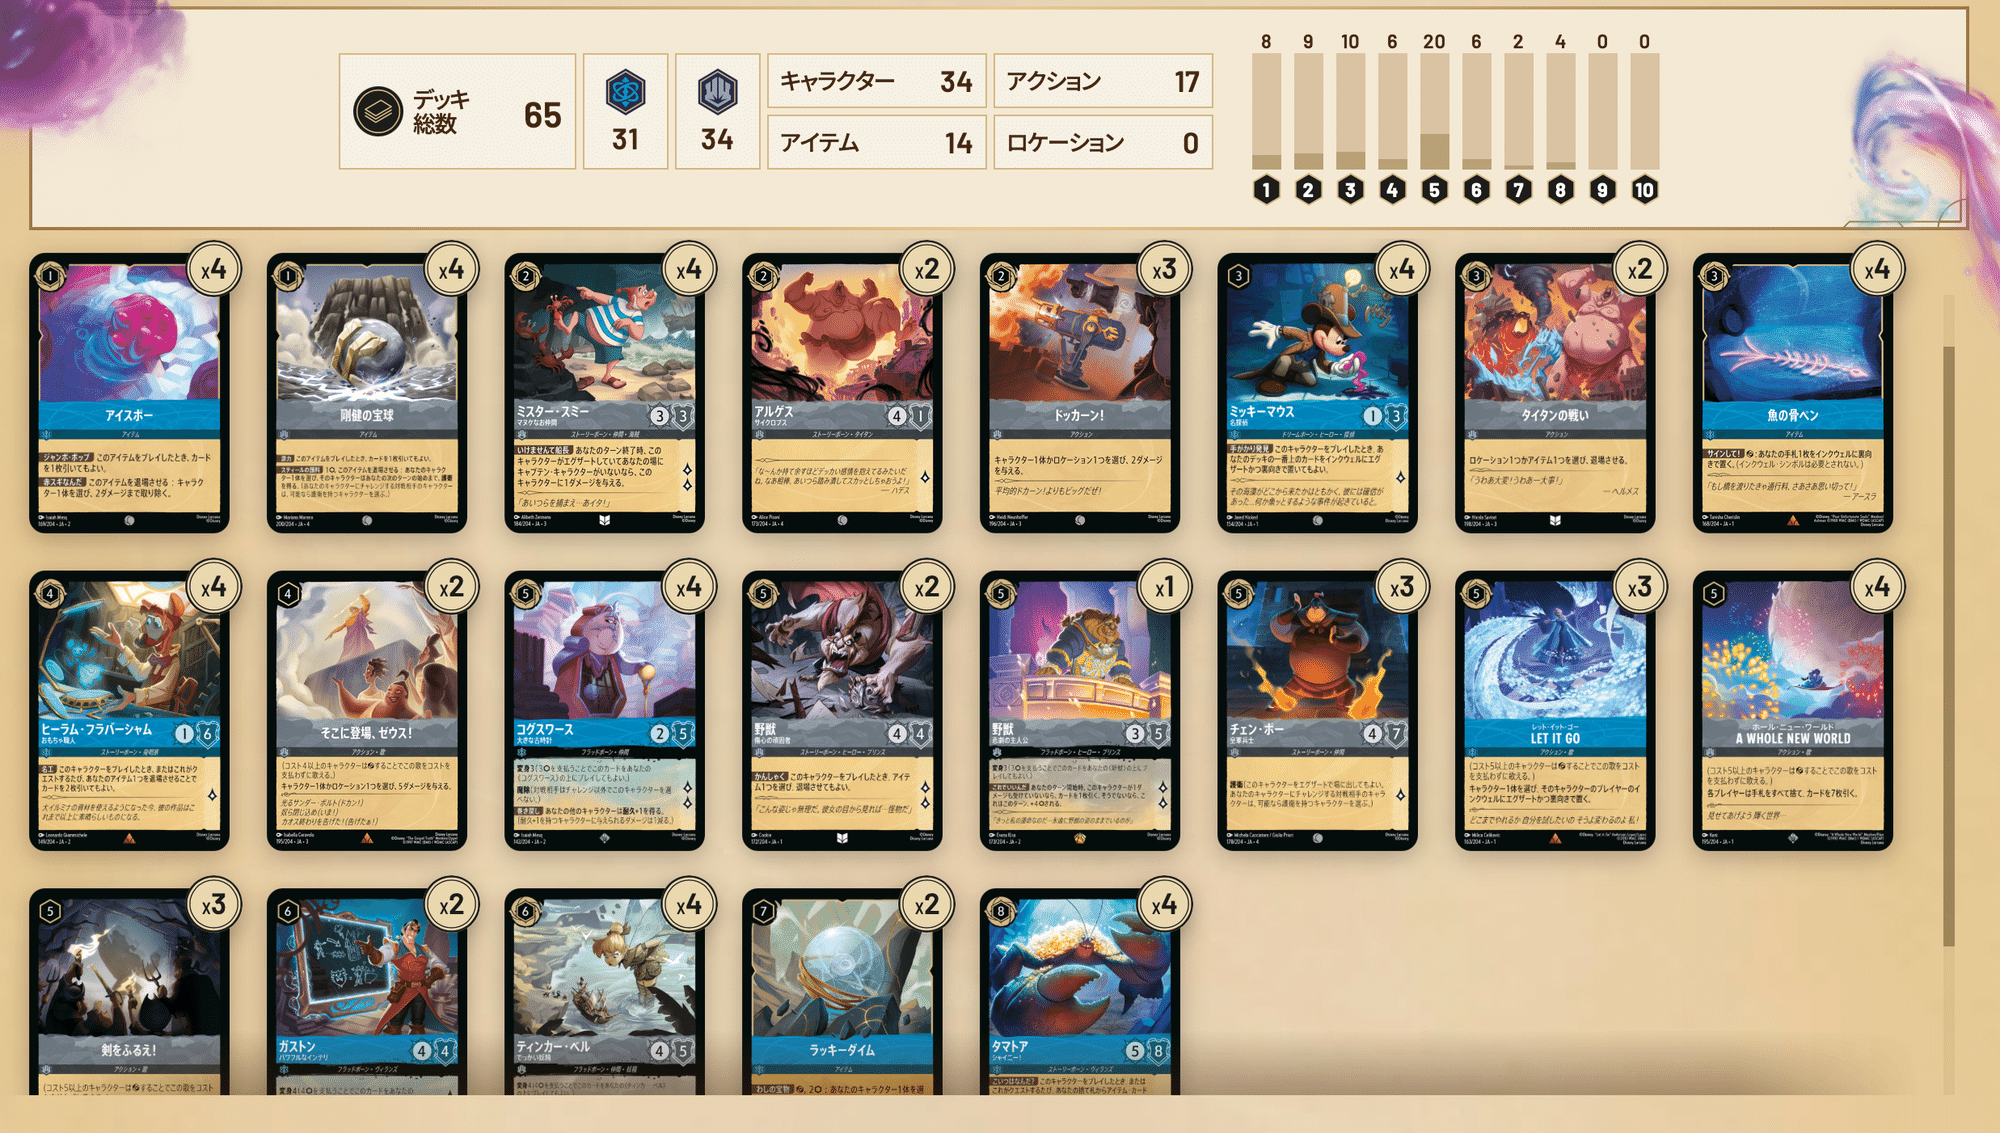The image size is (2000, 1133).
Task: Open the アクション count box
Action: pyautogui.click(x=1103, y=81)
